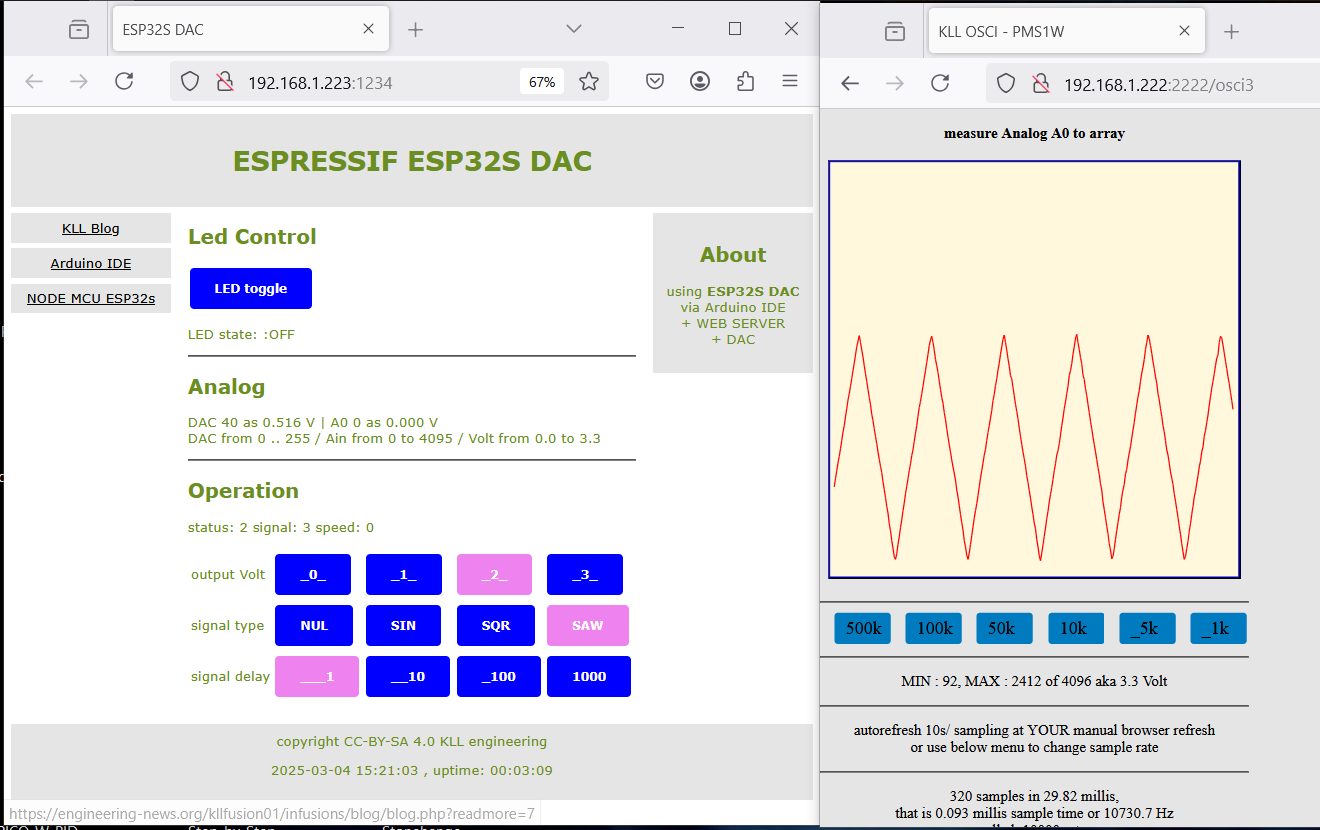Open the NODE MCU ESP32s link
1320x830 pixels.
pyautogui.click(x=91, y=298)
